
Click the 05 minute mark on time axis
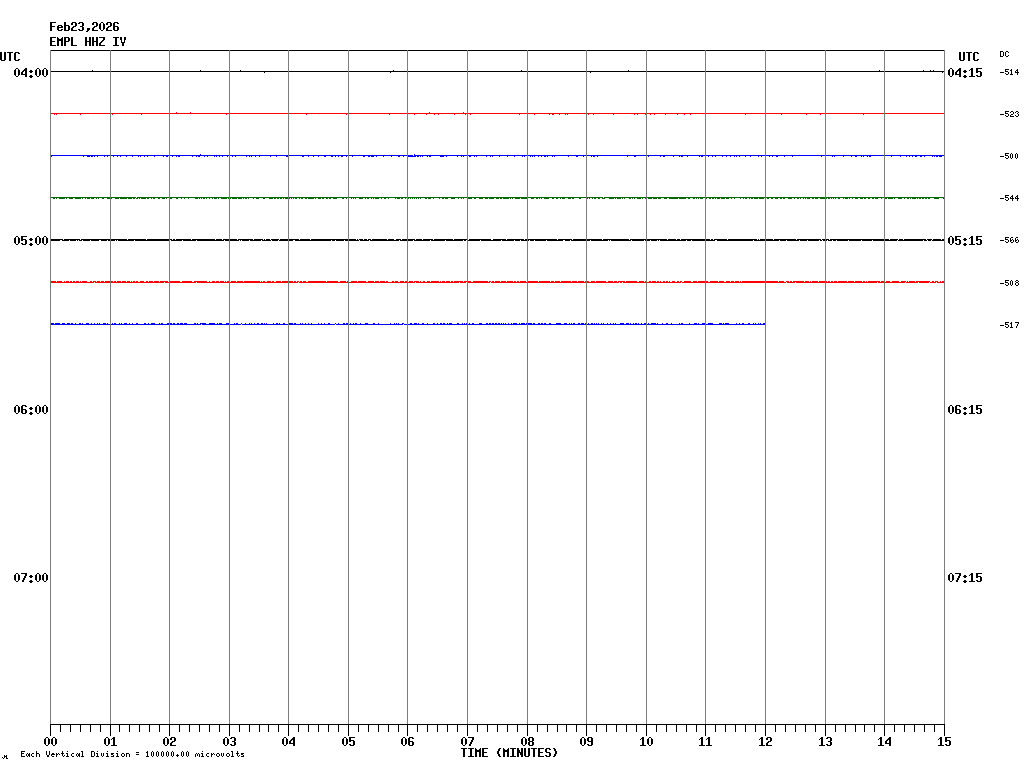[x=348, y=742]
